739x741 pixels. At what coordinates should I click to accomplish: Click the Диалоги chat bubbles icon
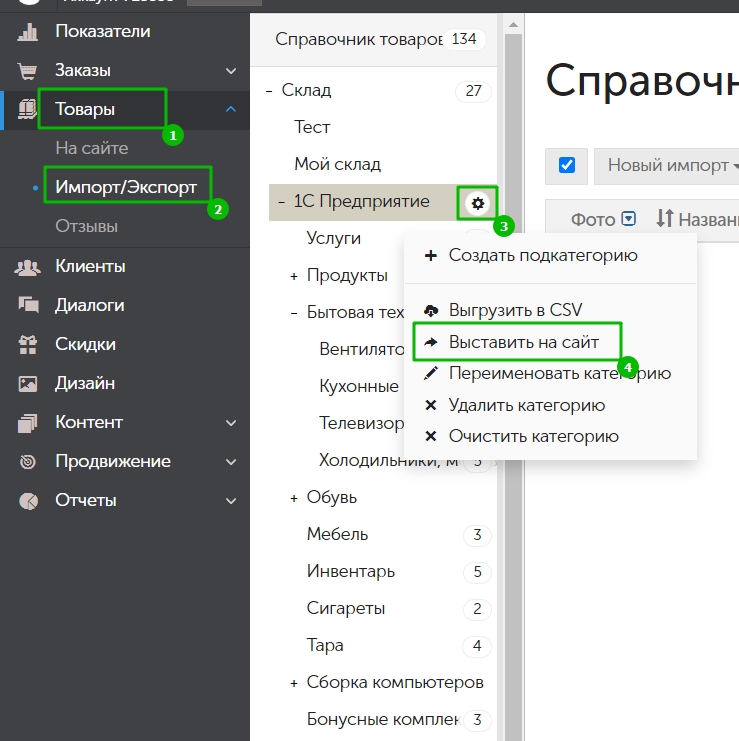(x=27, y=306)
